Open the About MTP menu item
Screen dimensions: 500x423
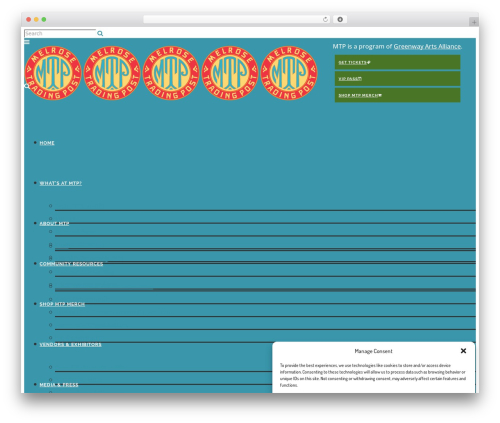(54, 224)
